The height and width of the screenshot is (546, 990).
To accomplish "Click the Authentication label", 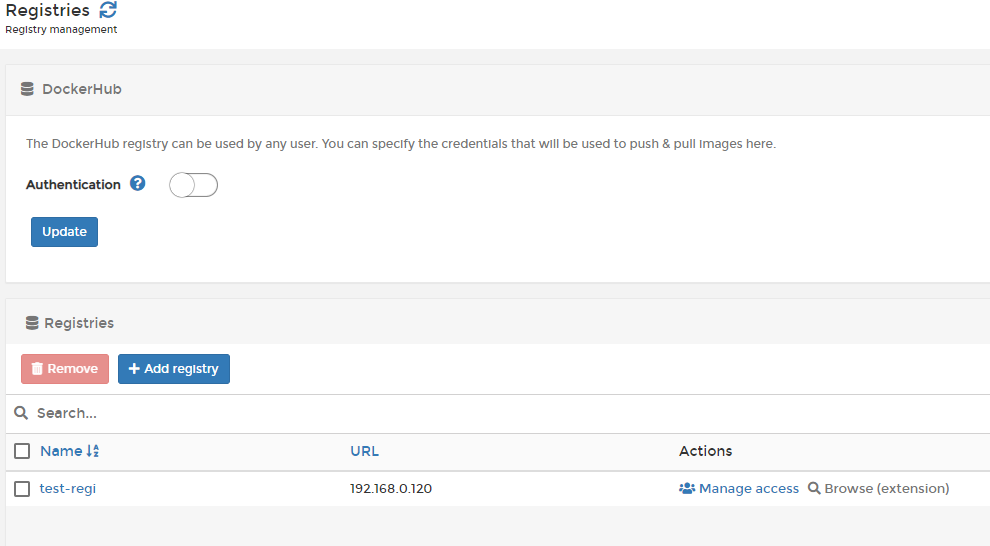I will pyautogui.click(x=73, y=184).
